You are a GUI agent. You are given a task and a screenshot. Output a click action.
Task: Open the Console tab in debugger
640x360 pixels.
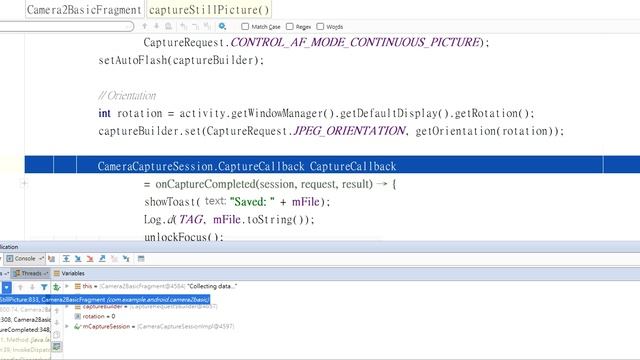pos(24,259)
